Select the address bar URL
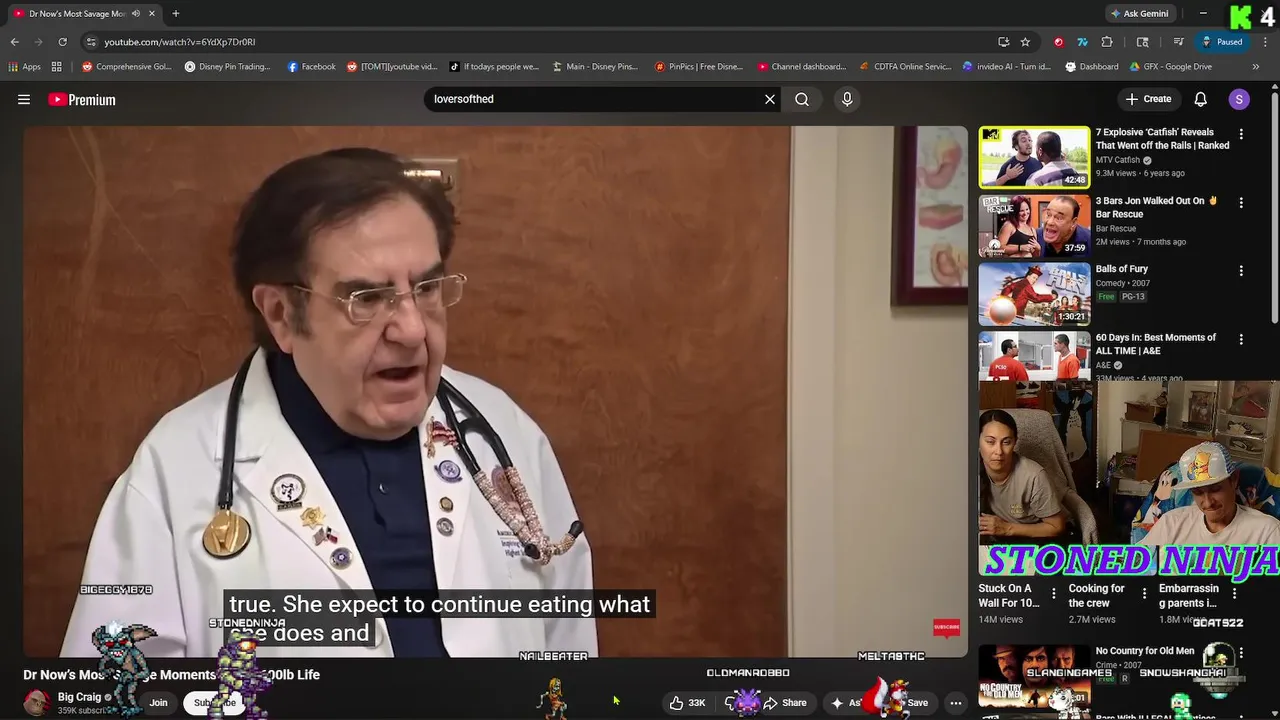Image resolution: width=1280 pixels, height=720 pixels. coord(180,42)
